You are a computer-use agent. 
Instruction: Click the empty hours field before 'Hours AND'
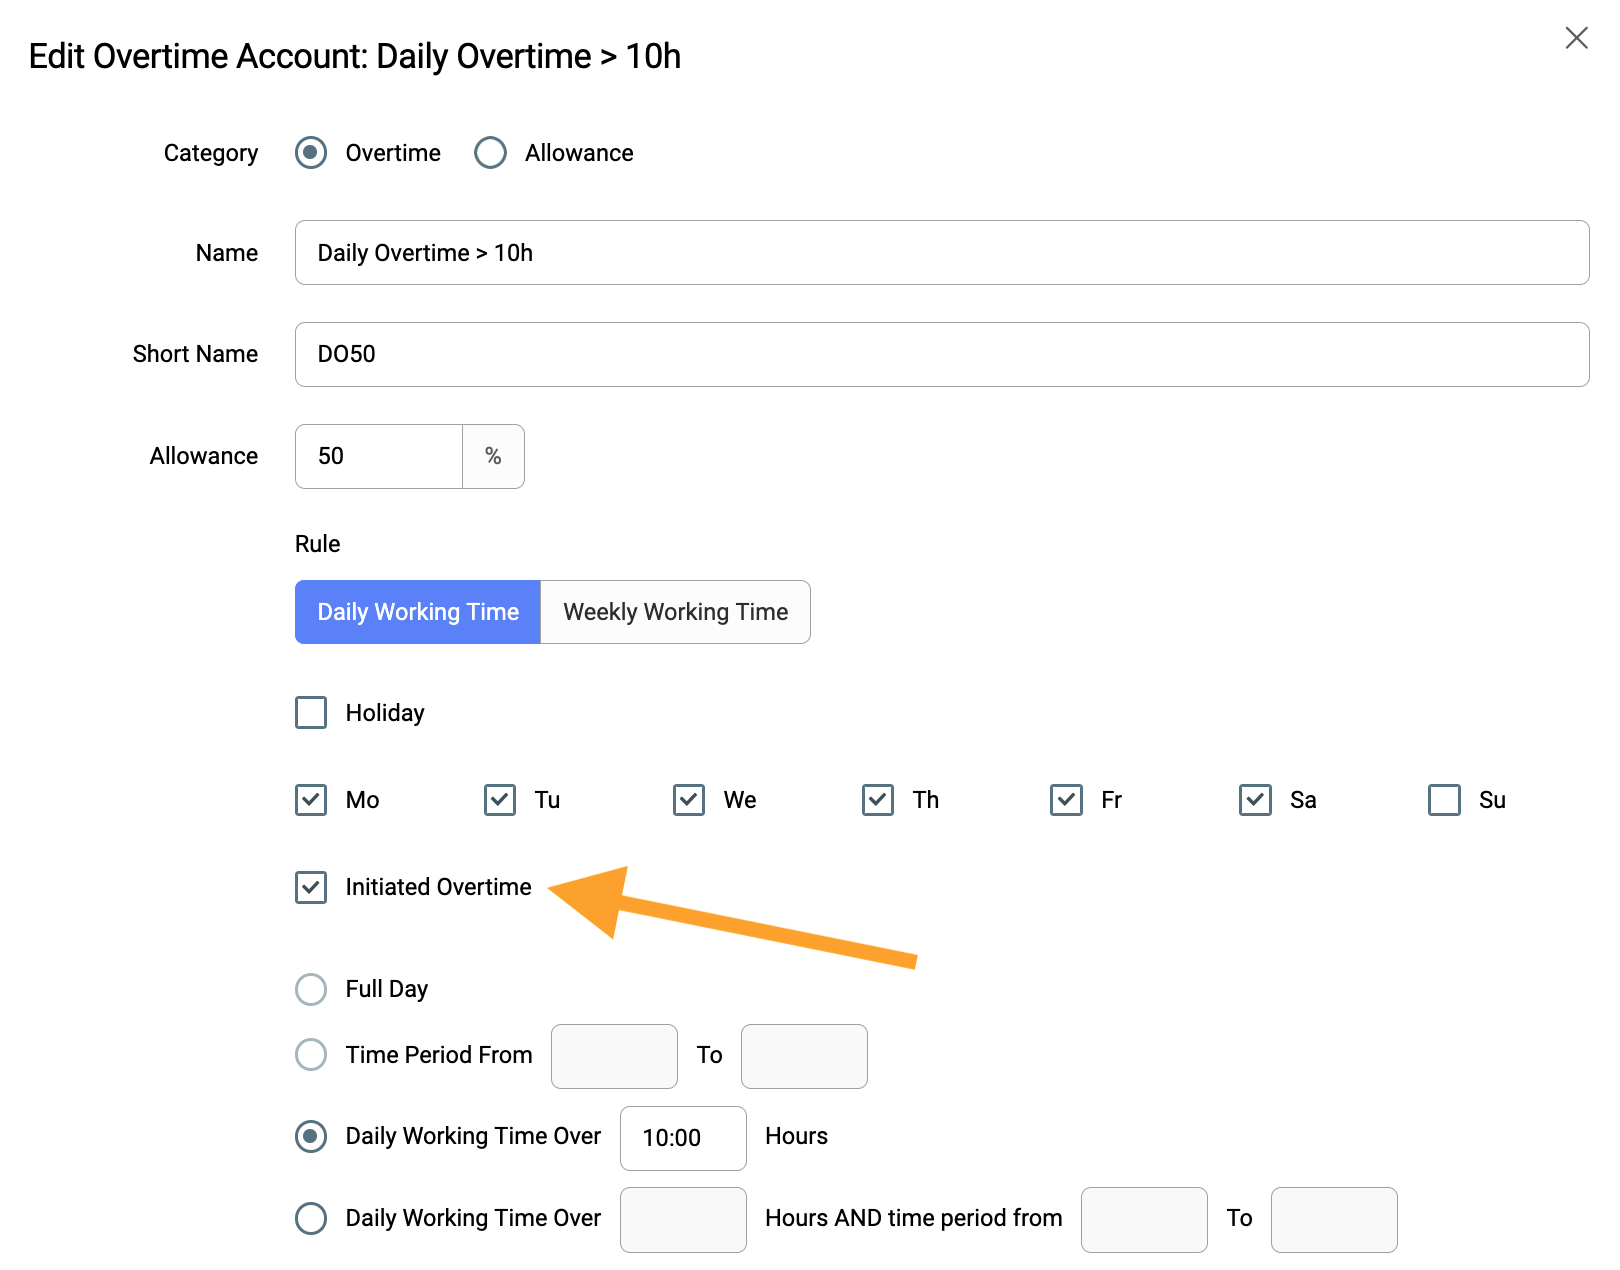[683, 1220]
